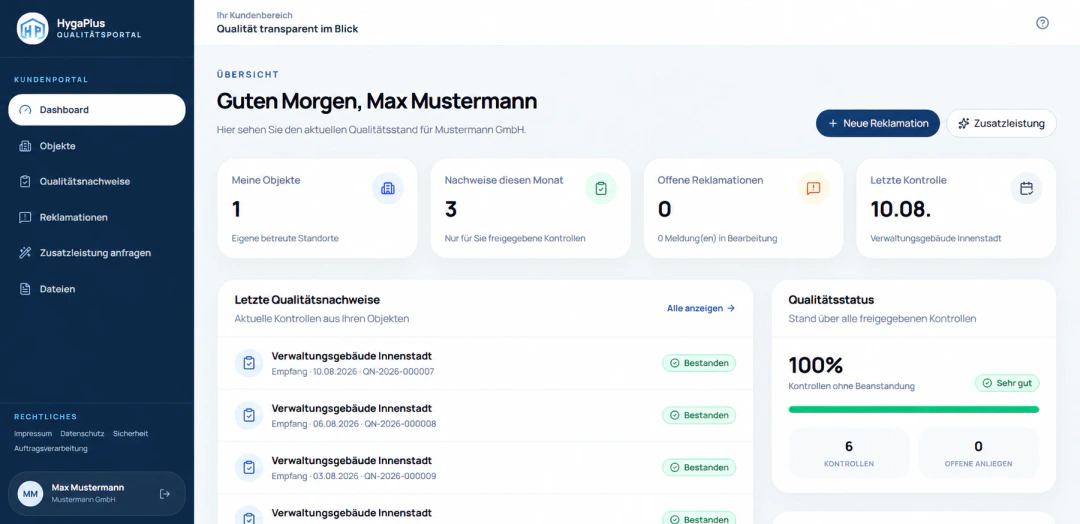
Task: Click the alert icon in Offene Reklamationen card
Action: click(x=813, y=189)
